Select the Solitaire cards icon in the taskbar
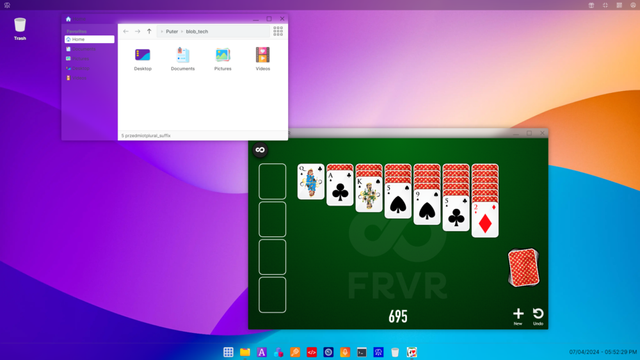The width and height of the screenshot is (640, 360). click(x=411, y=352)
